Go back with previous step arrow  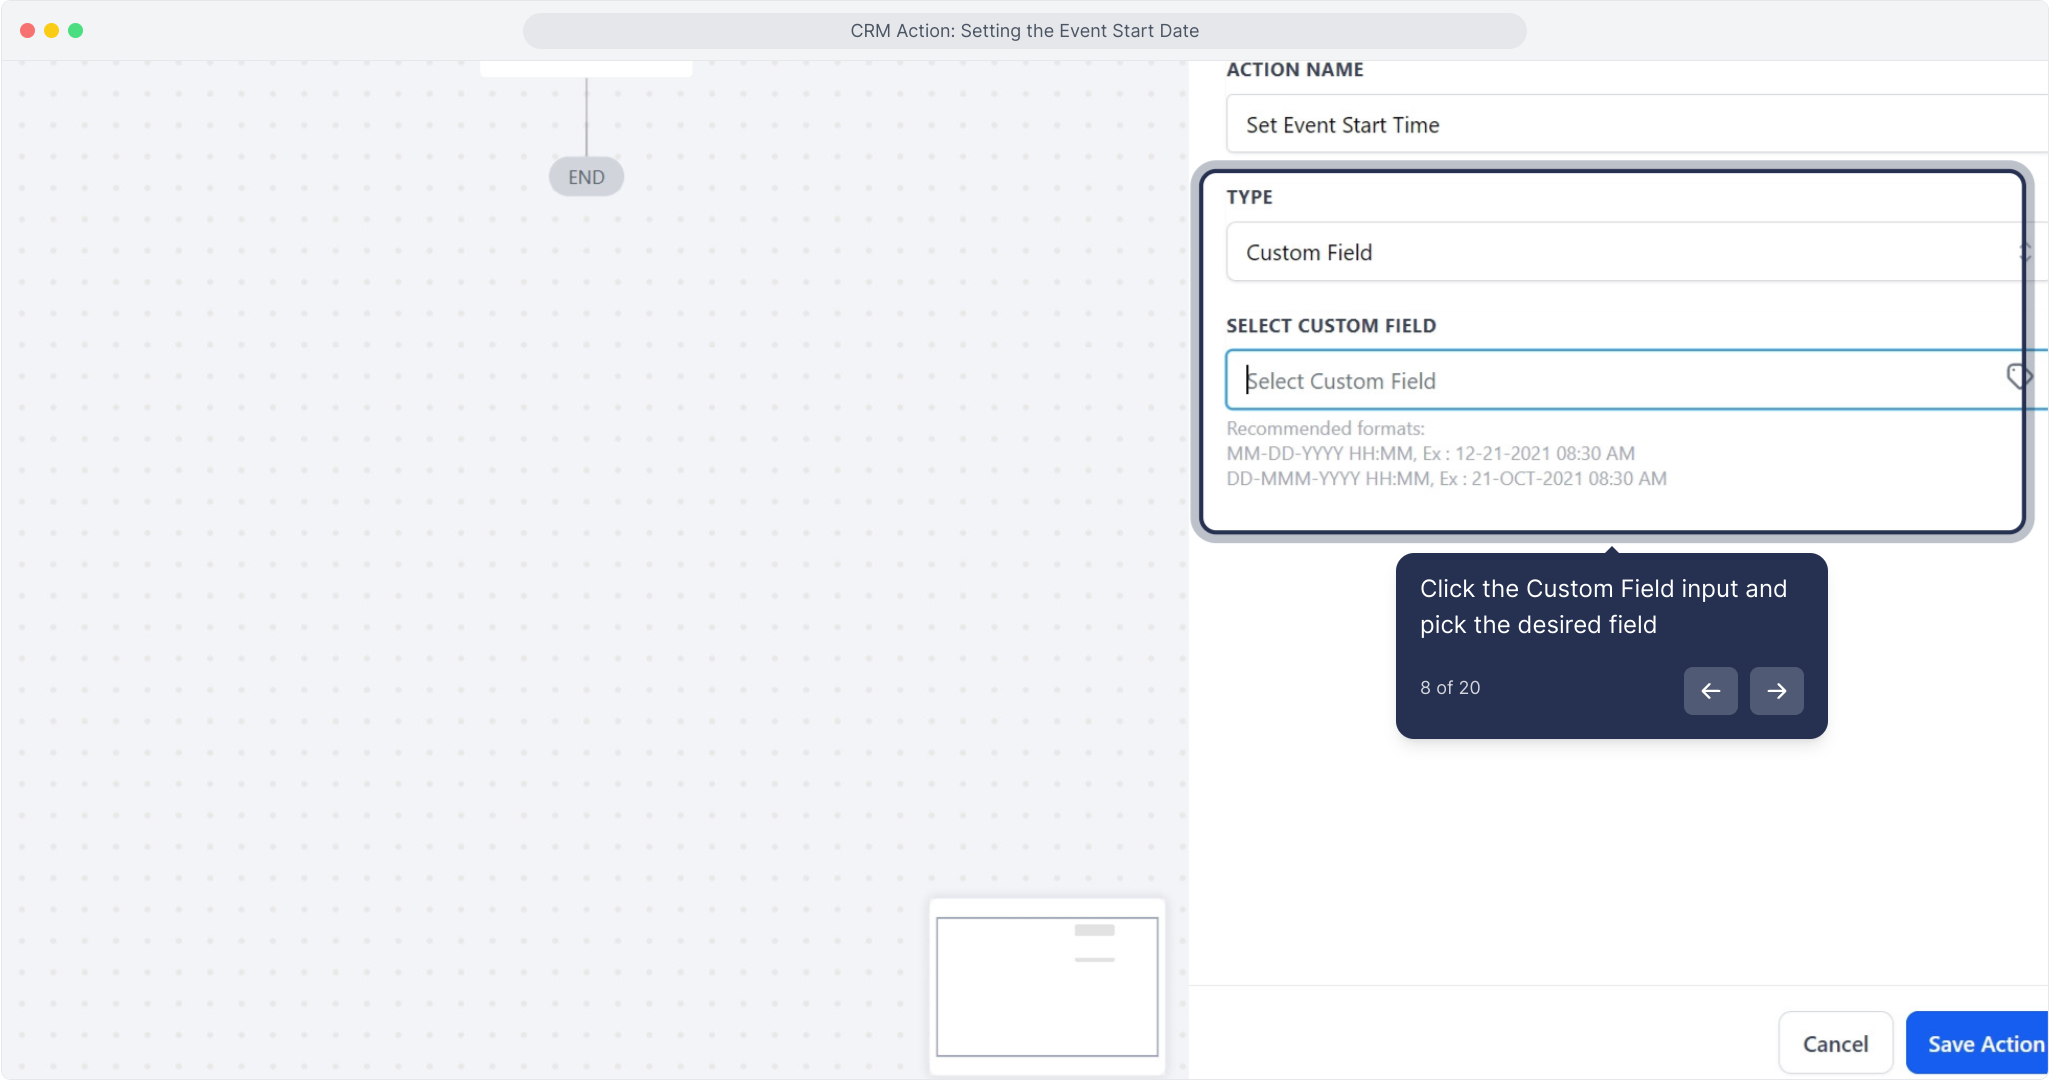[x=1710, y=691]
